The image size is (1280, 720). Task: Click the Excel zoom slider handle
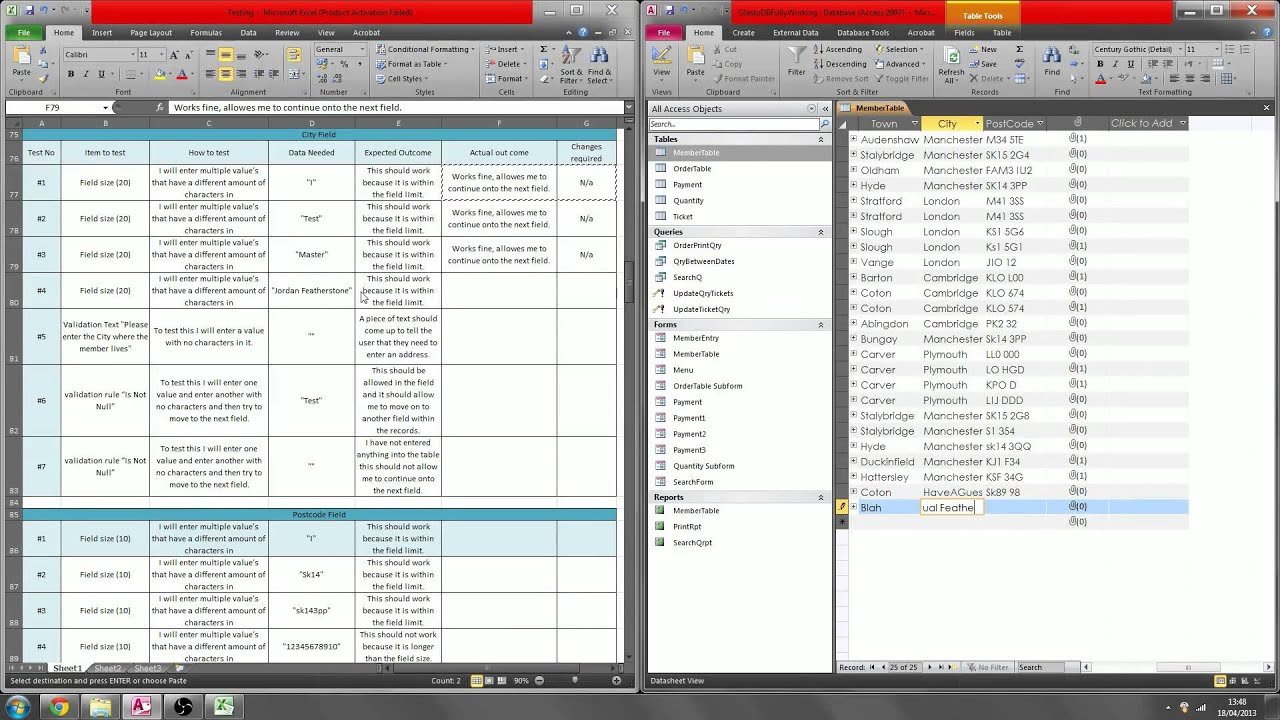[575, 681]
